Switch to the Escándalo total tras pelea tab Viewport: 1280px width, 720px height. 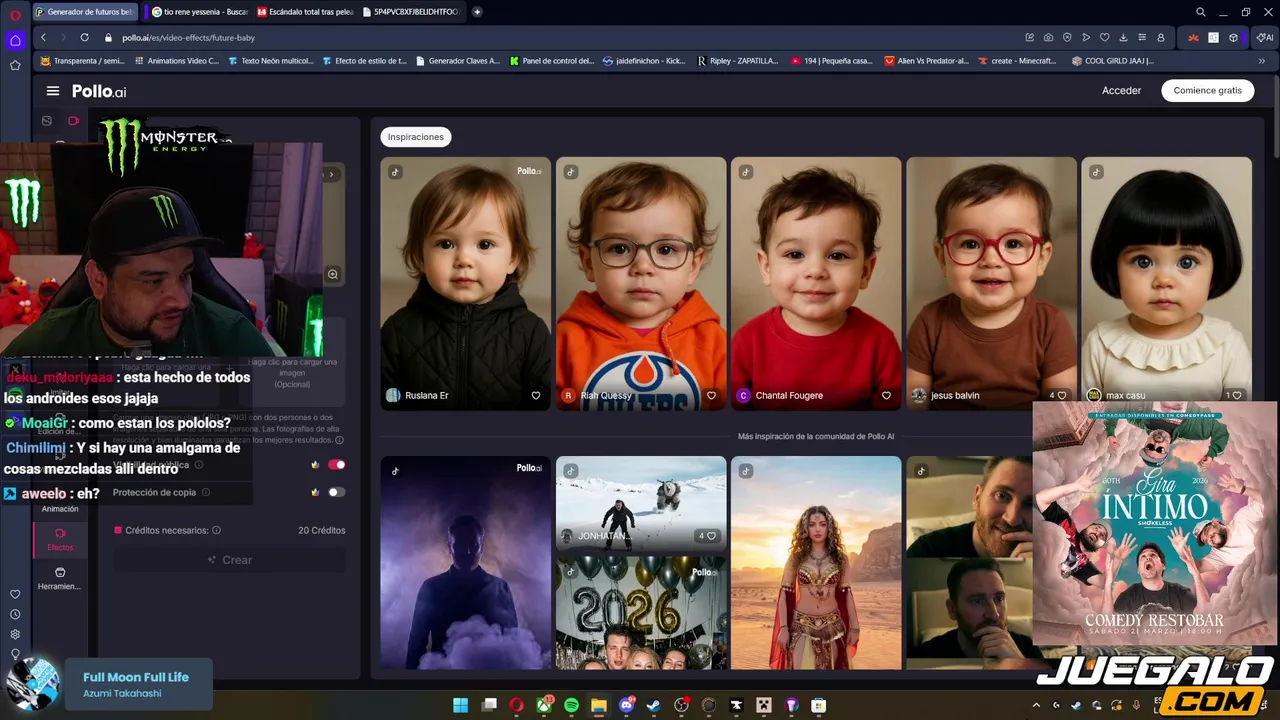[304, 12]
